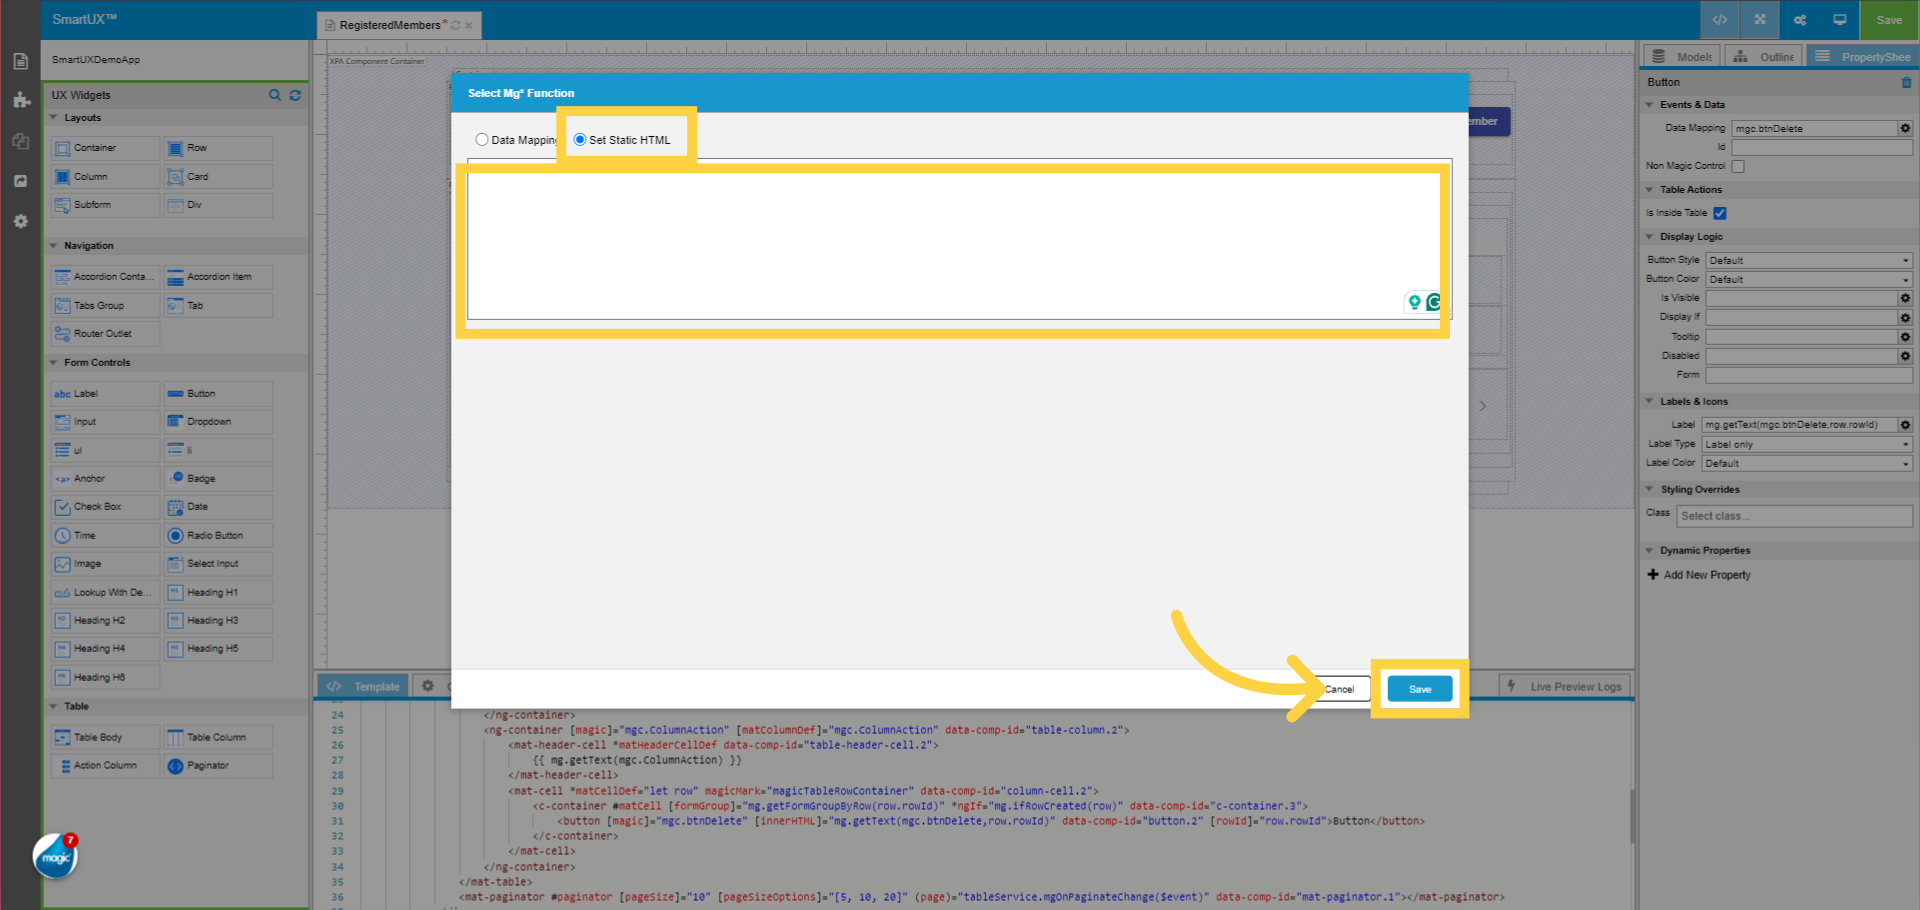Open the Live Preview Logs tab
Screen dimensions: 1920x910
[x=1564, y=686]
